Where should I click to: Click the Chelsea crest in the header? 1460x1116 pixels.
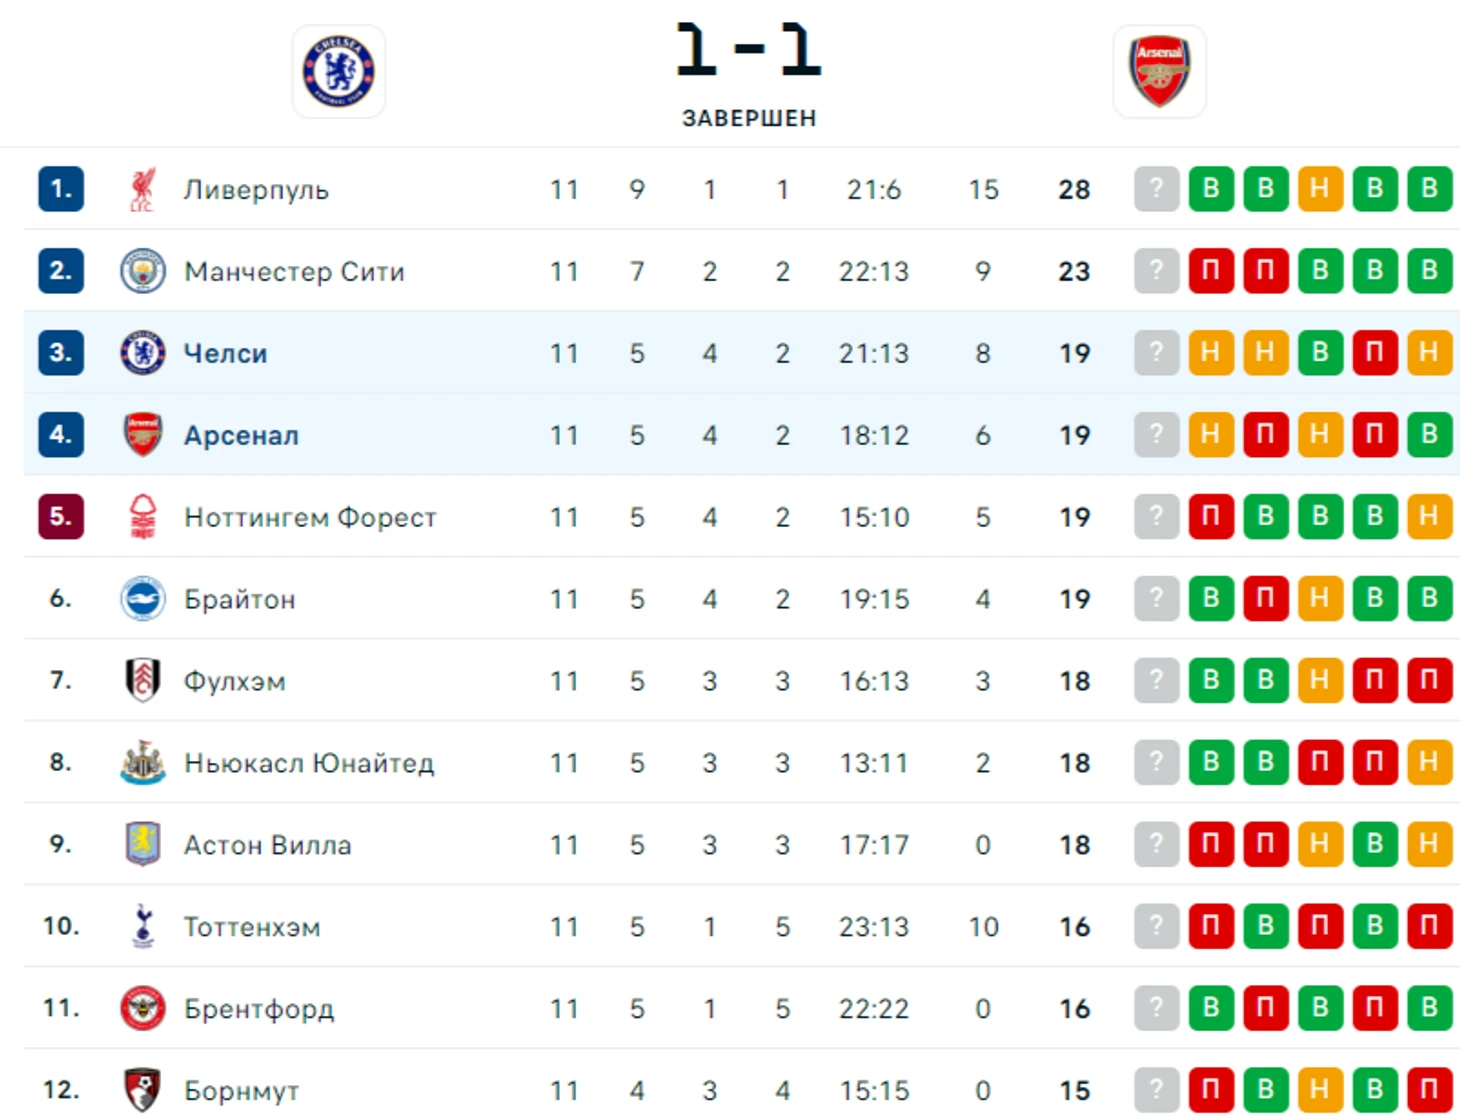(x=338, y=71)
